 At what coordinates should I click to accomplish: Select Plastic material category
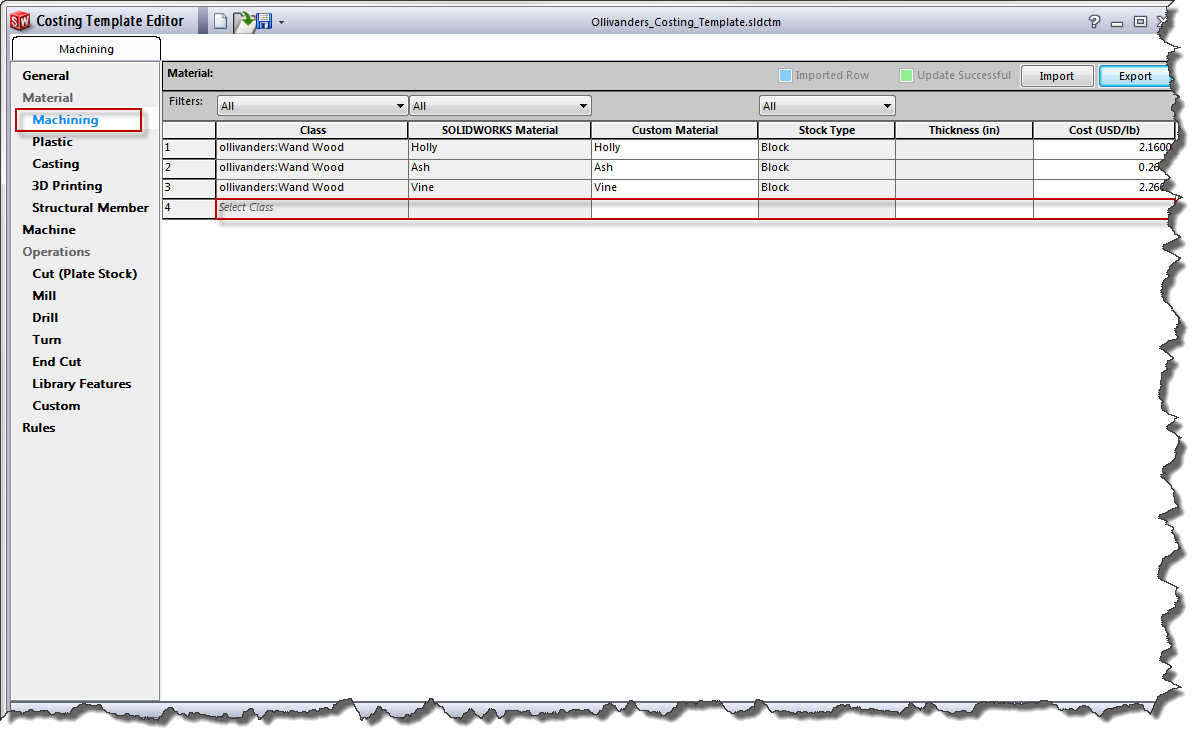(x=52, y=142)
